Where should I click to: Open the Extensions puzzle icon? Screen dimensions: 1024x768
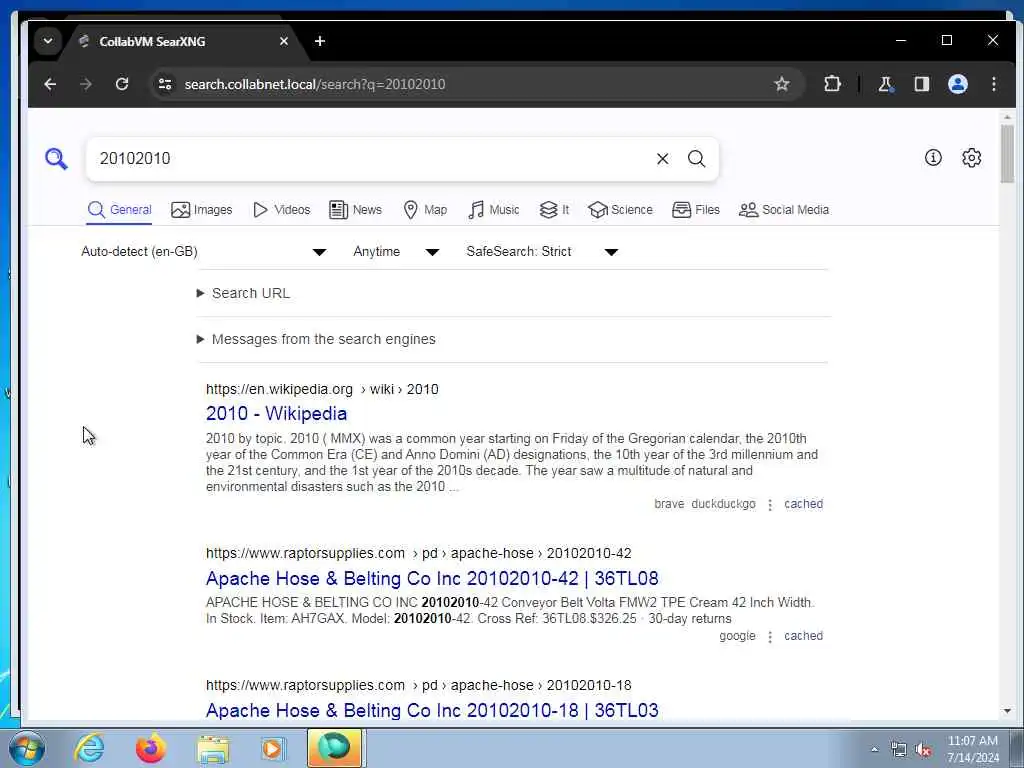click(x=832, y=84)
